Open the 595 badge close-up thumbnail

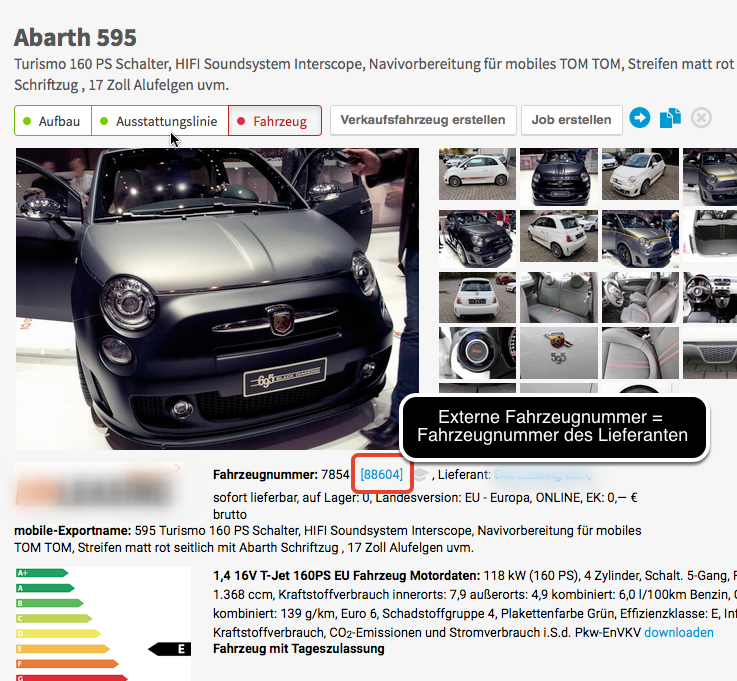click(558, 352)
